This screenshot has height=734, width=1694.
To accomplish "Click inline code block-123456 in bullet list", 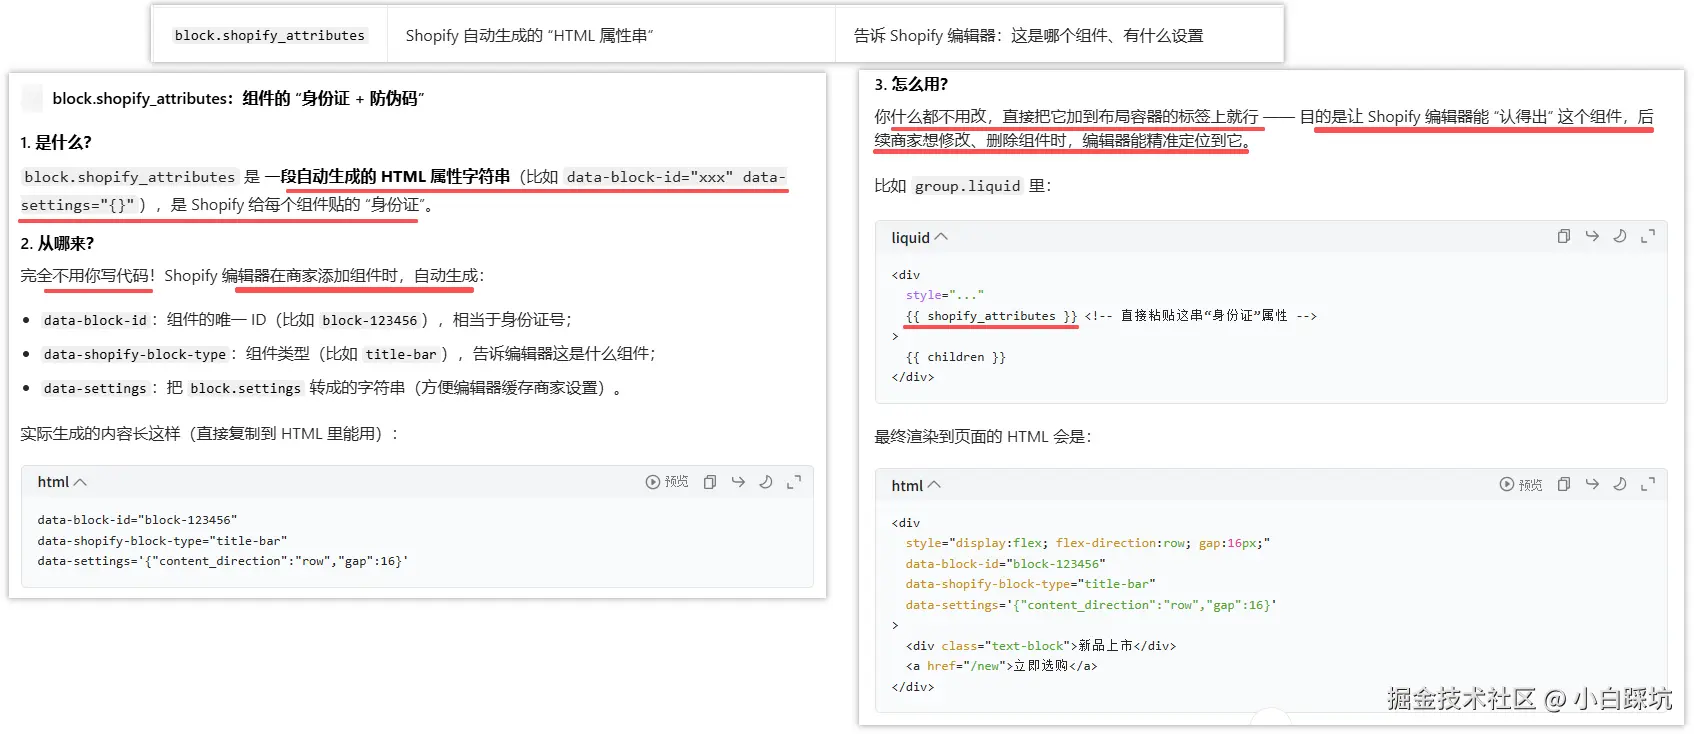I will click(370, 320).
